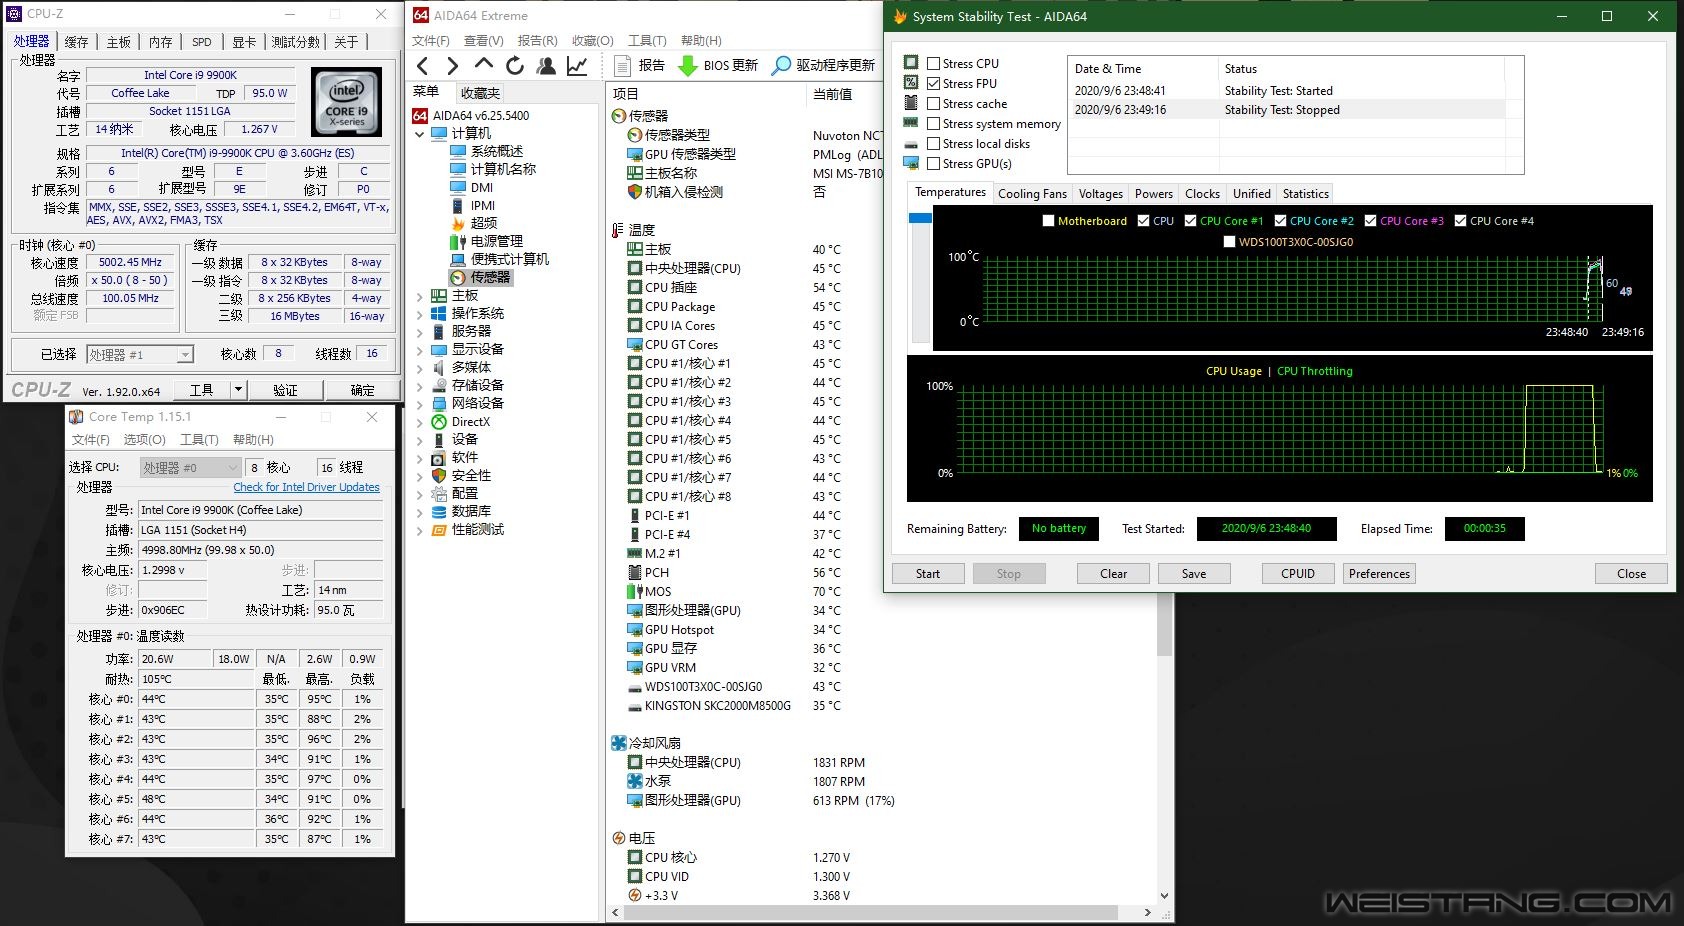Click the Intel Core i9 logo in CPU-Z
The width and height of the screenshot is (1684, 926).
pyautogui.click(x=346, y=102)
